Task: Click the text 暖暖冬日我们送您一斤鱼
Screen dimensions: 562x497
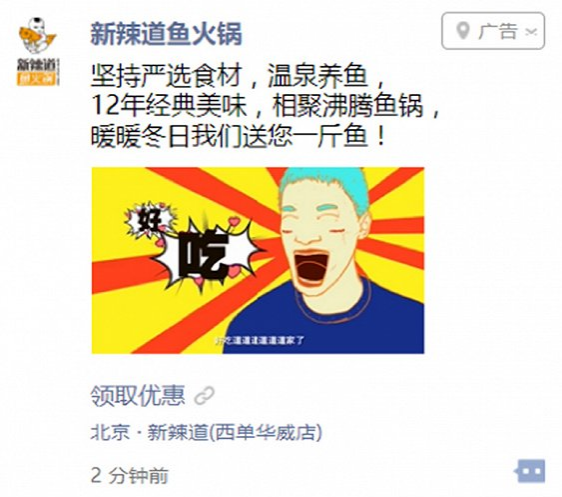Action: click(x=238, y=136)
